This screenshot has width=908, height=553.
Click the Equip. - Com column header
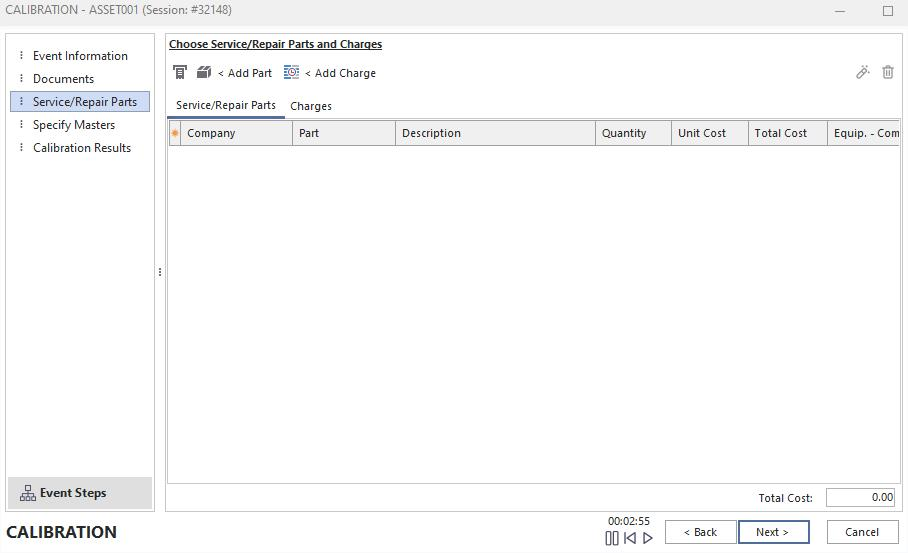[x=863, y=133]
